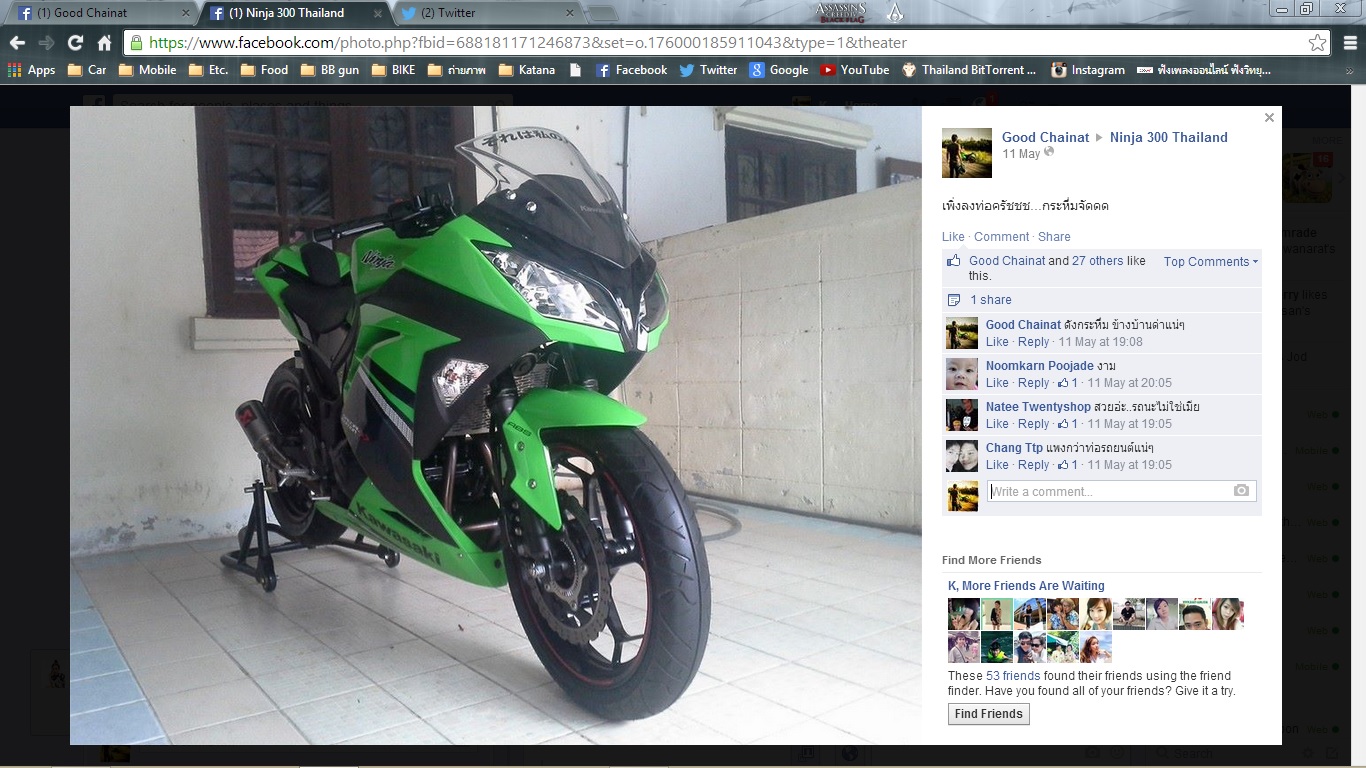Reply to Noomkarn Poojade's comment

1033,383
